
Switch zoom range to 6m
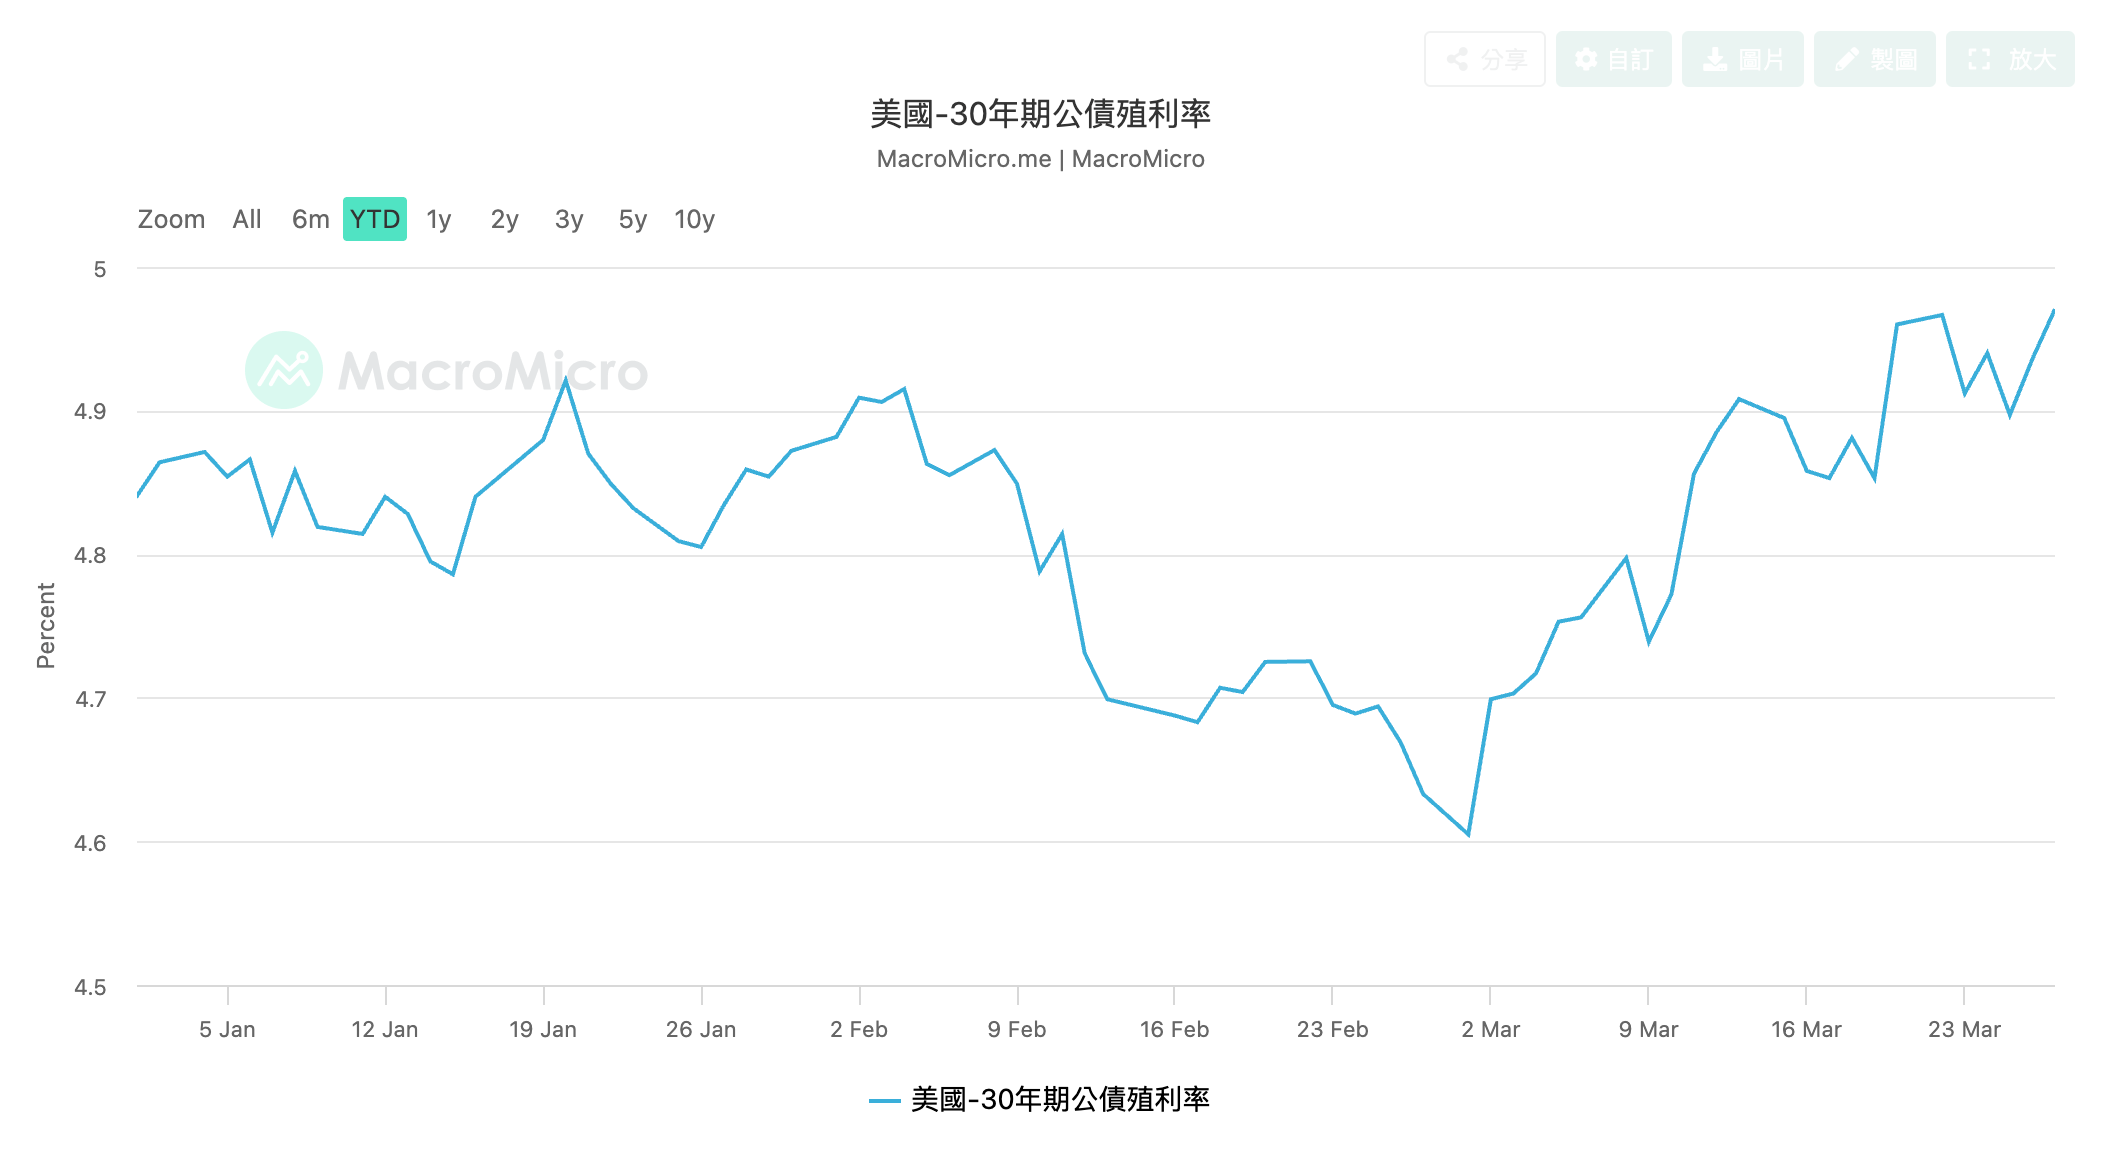[x=310, y=219]
